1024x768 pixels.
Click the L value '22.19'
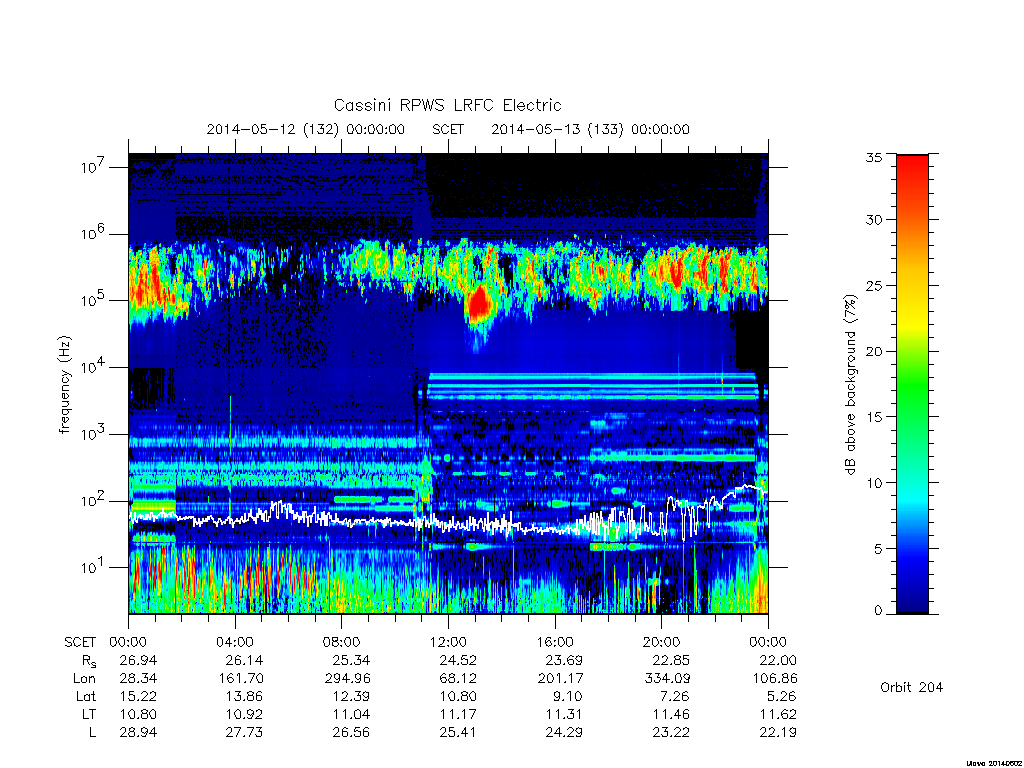coord(777,732)
